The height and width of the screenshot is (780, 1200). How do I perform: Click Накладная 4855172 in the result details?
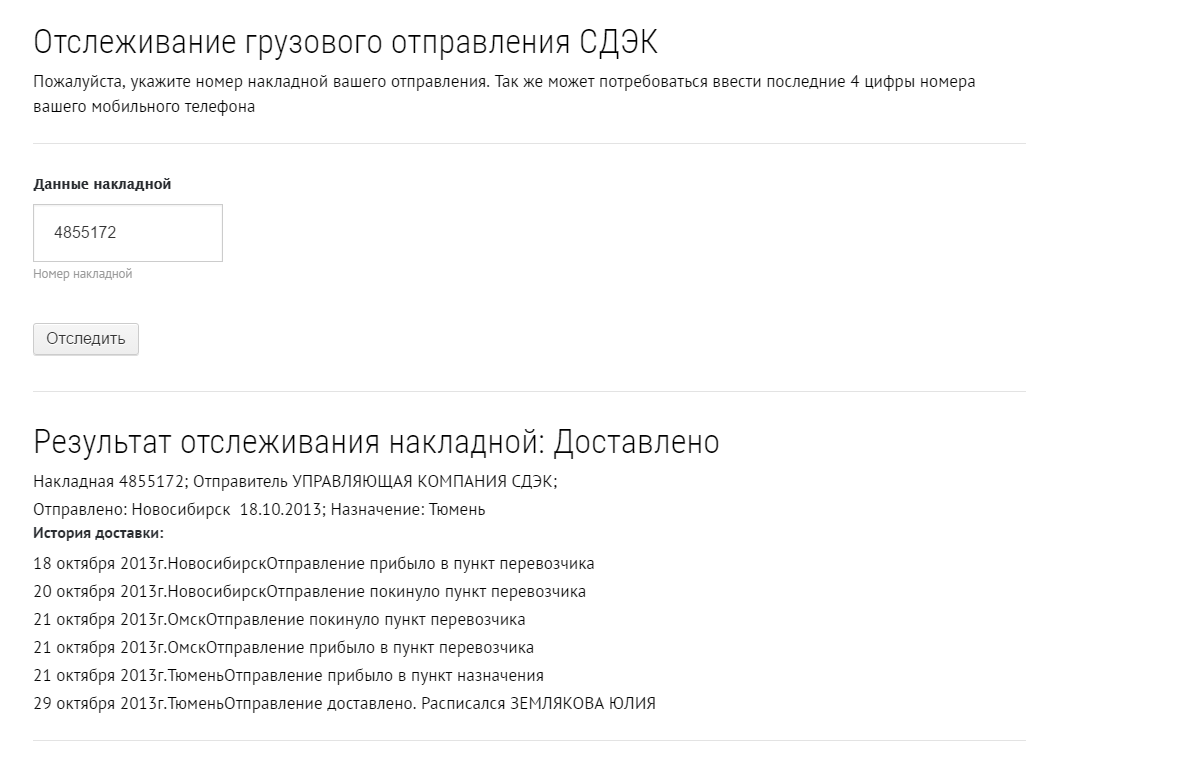tap(108, 481)
